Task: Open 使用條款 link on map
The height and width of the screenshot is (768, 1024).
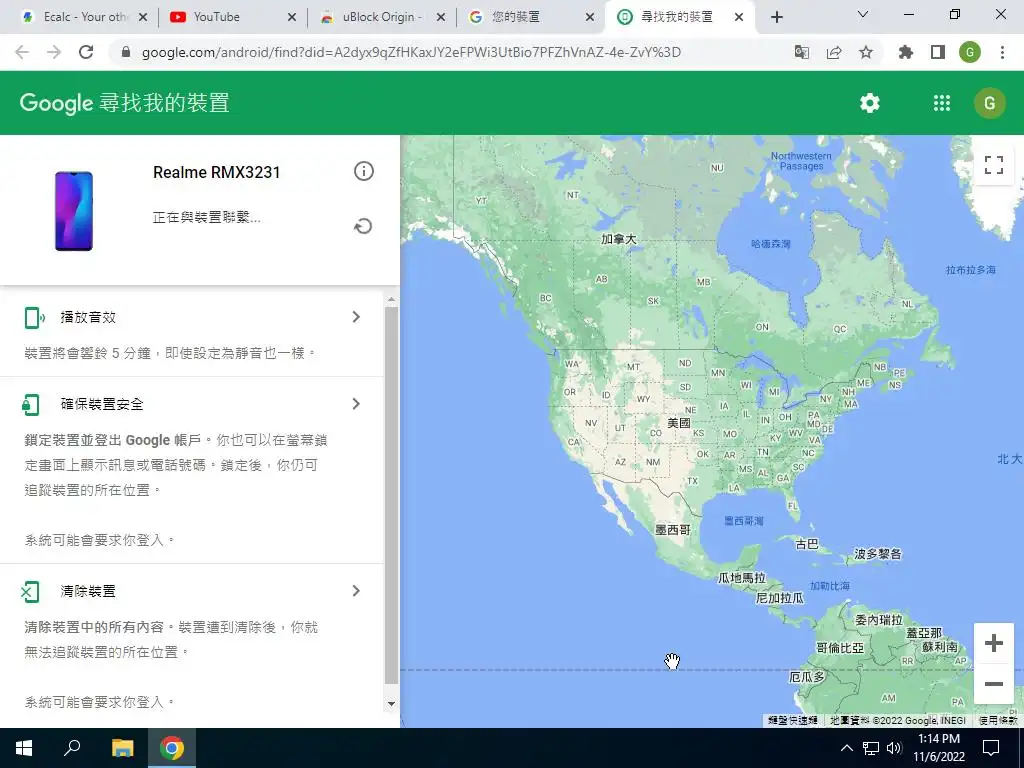Action: (x=997, y=720)
